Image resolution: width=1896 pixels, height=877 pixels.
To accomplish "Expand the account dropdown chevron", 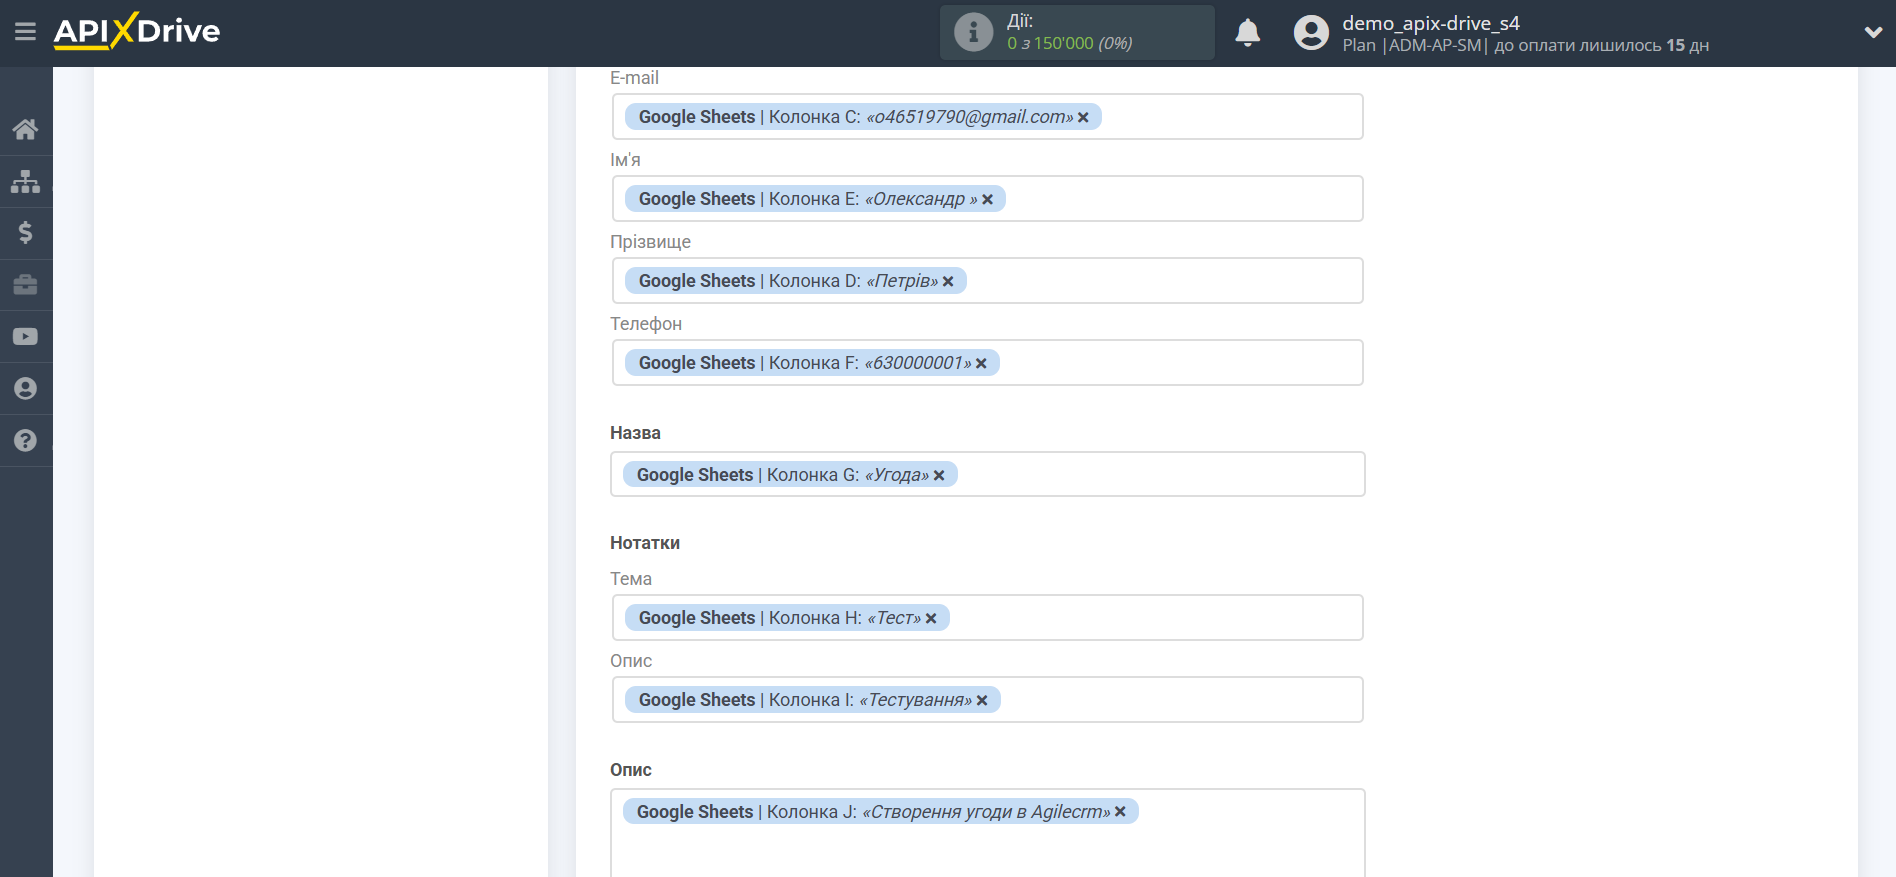I will pyautogui.click(x=1873, y=32).
